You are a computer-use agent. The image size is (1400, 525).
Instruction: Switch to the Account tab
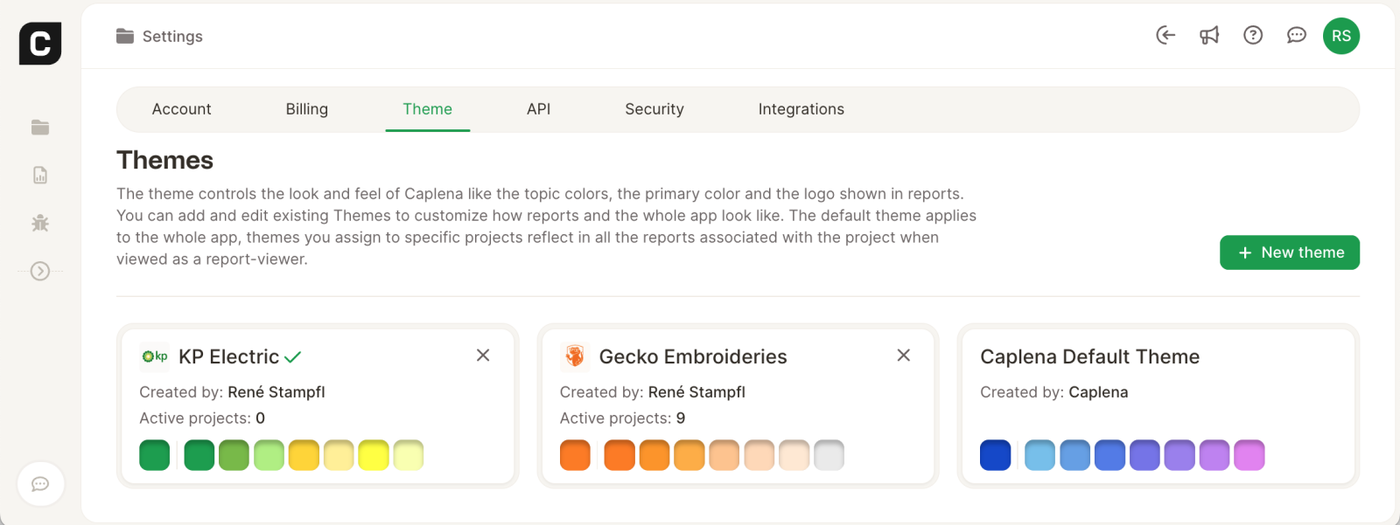[181, 109]
